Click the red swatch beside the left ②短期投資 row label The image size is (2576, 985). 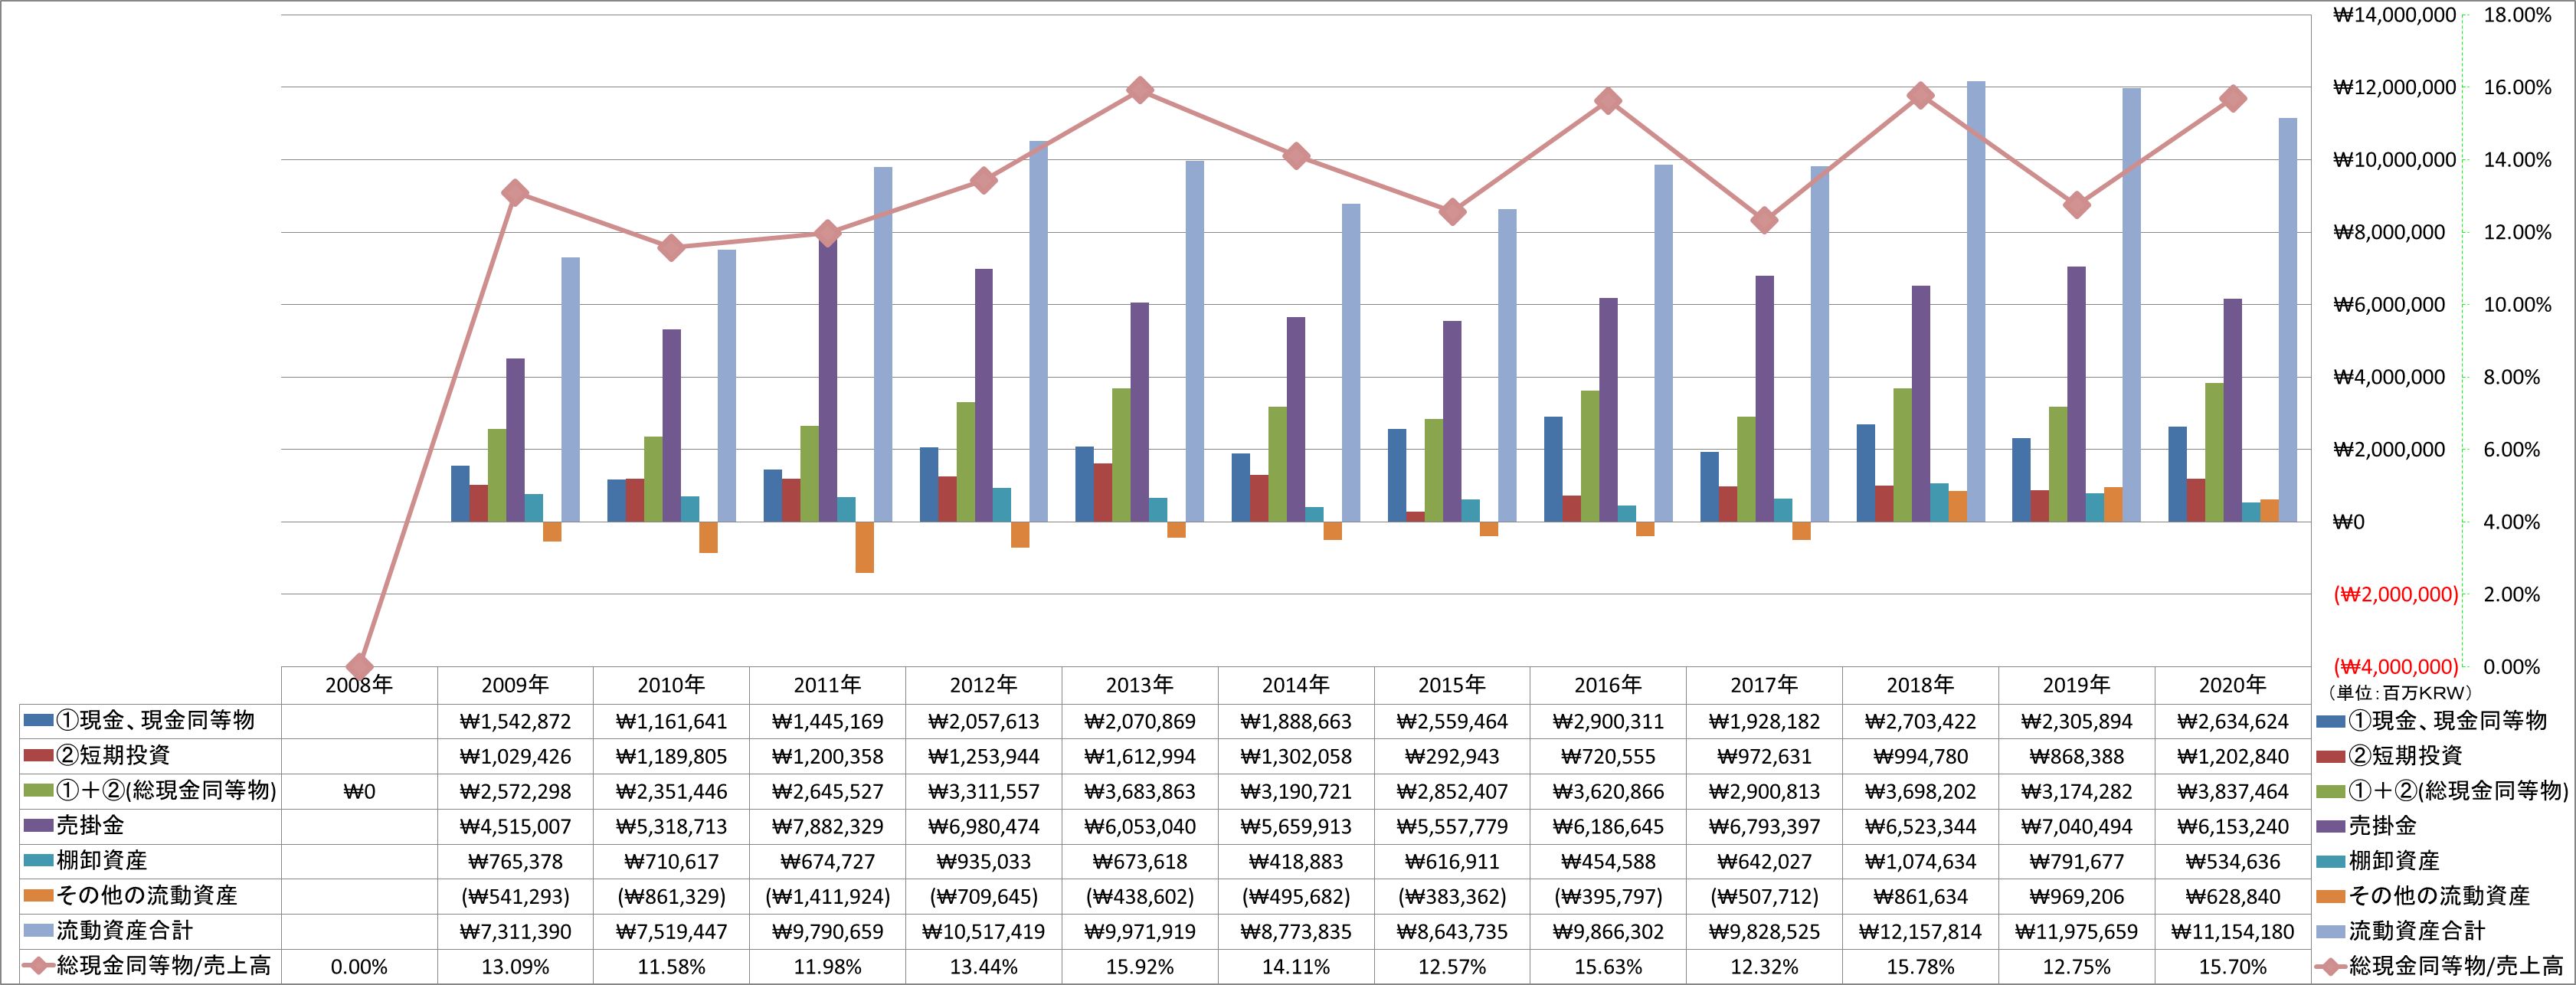(x=38, y=755)
